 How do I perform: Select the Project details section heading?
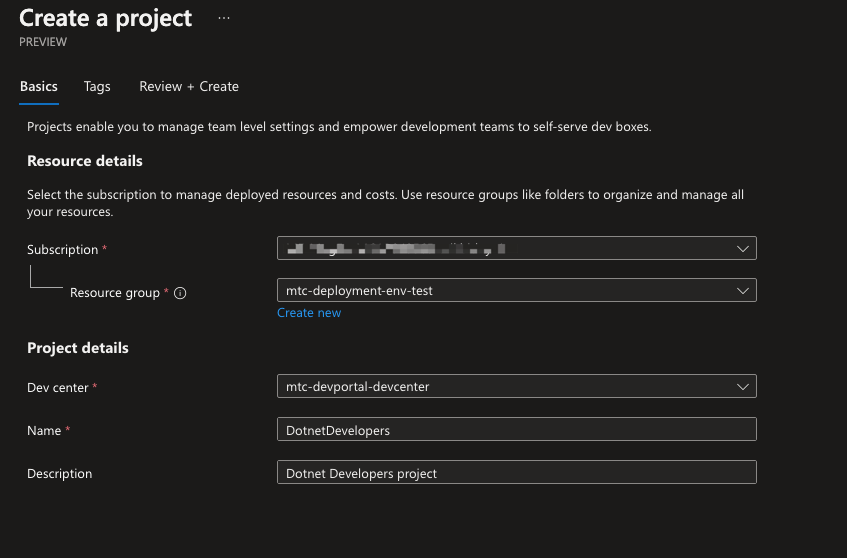pyautogui.click(x=78, y=348)
